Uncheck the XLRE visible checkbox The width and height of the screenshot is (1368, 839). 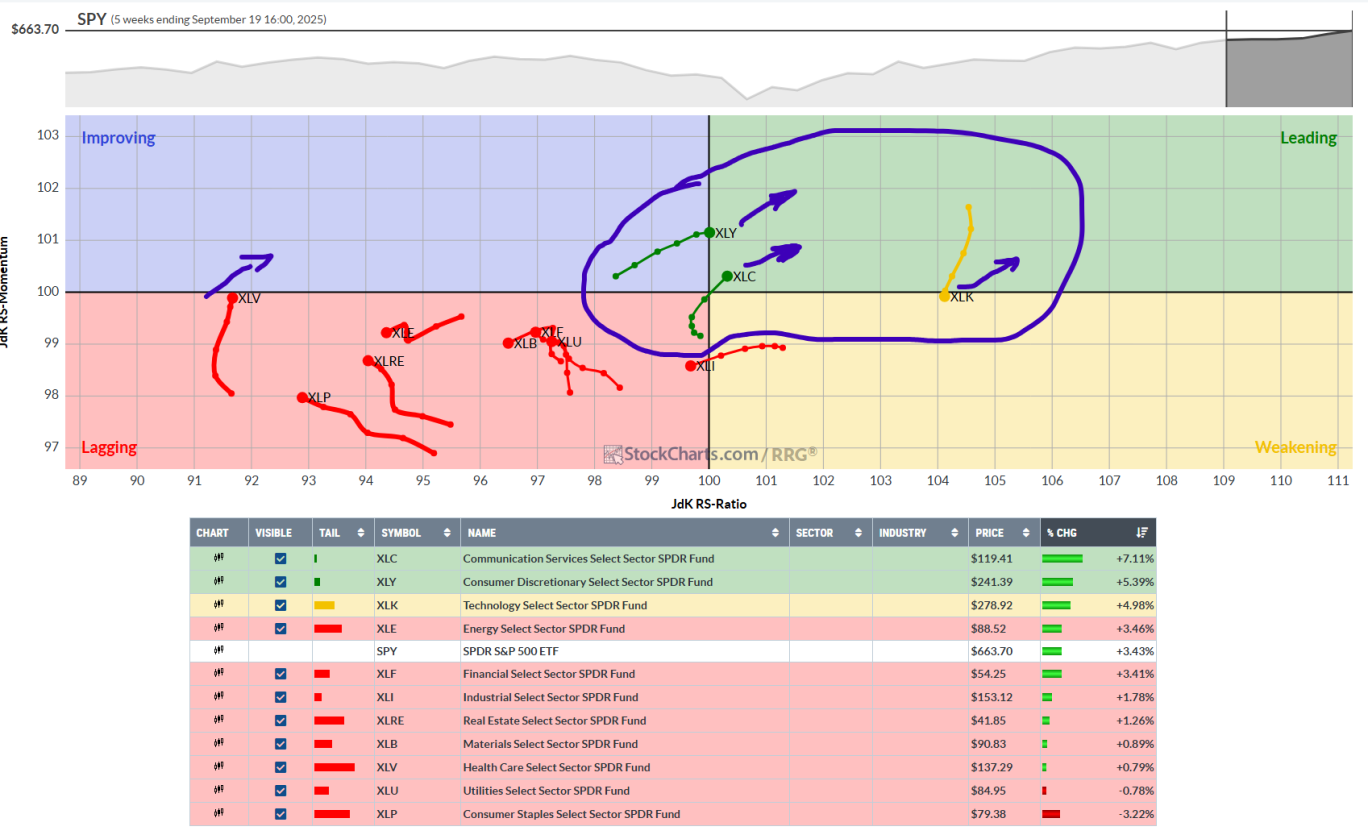280,720
